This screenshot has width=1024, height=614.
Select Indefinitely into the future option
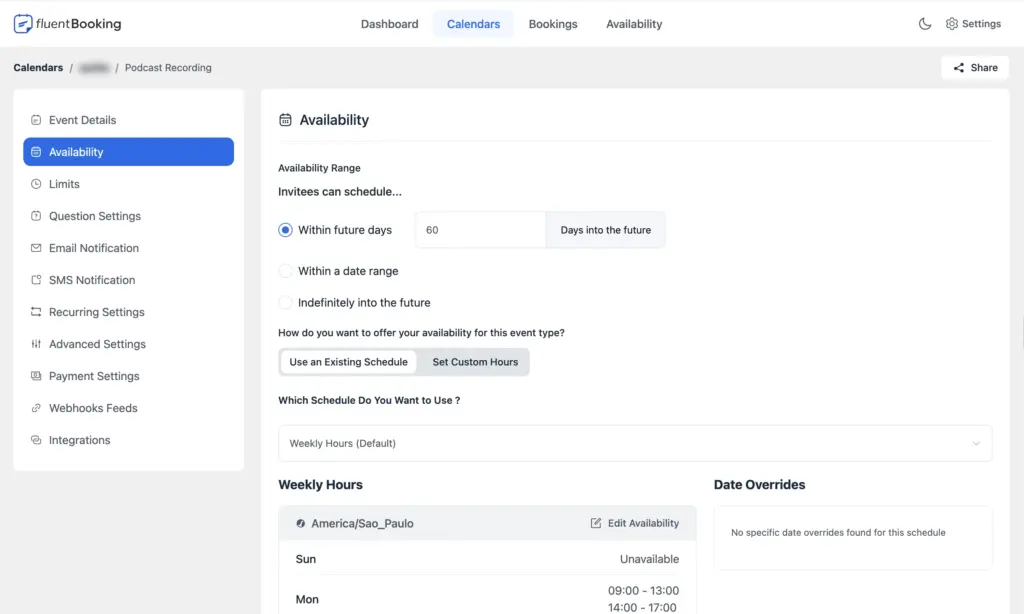(x=285, y=303)
